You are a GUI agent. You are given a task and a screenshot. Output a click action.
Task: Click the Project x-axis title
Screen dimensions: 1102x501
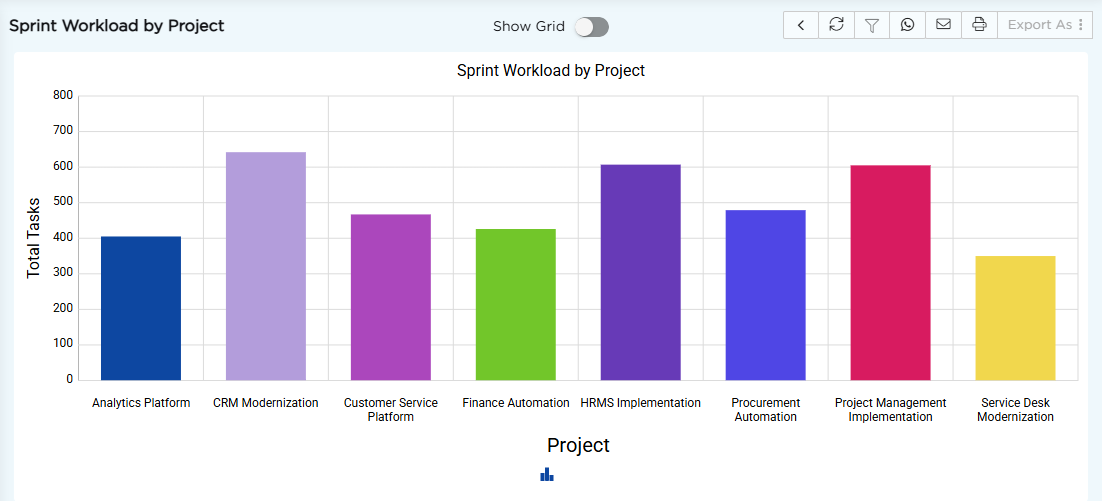(x=578, y=445)
